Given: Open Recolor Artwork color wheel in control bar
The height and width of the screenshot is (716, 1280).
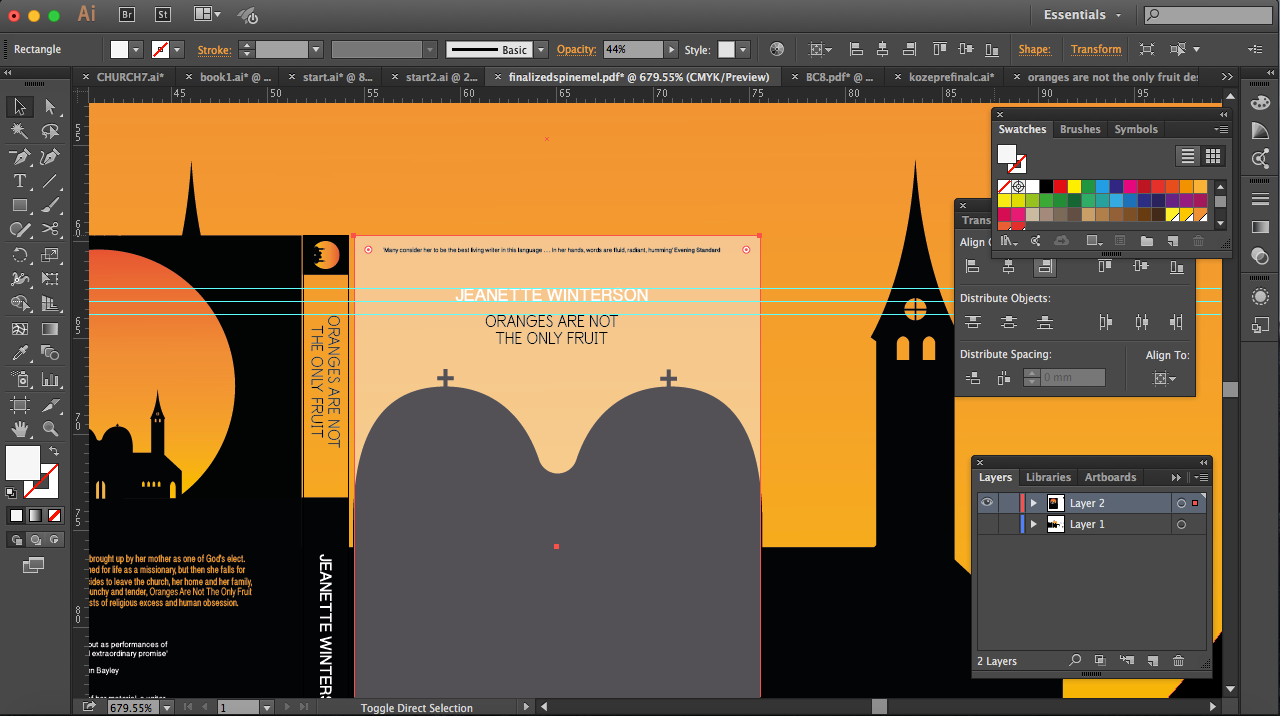Looking at the screenshot, I should point(777,49).
